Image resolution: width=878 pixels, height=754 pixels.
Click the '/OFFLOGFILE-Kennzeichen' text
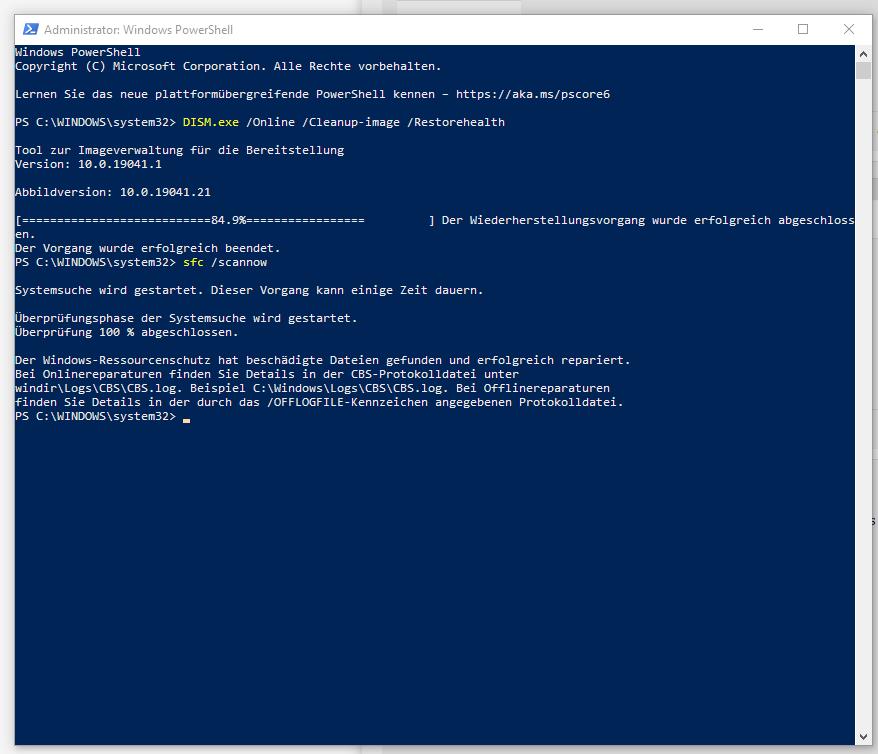347,402
